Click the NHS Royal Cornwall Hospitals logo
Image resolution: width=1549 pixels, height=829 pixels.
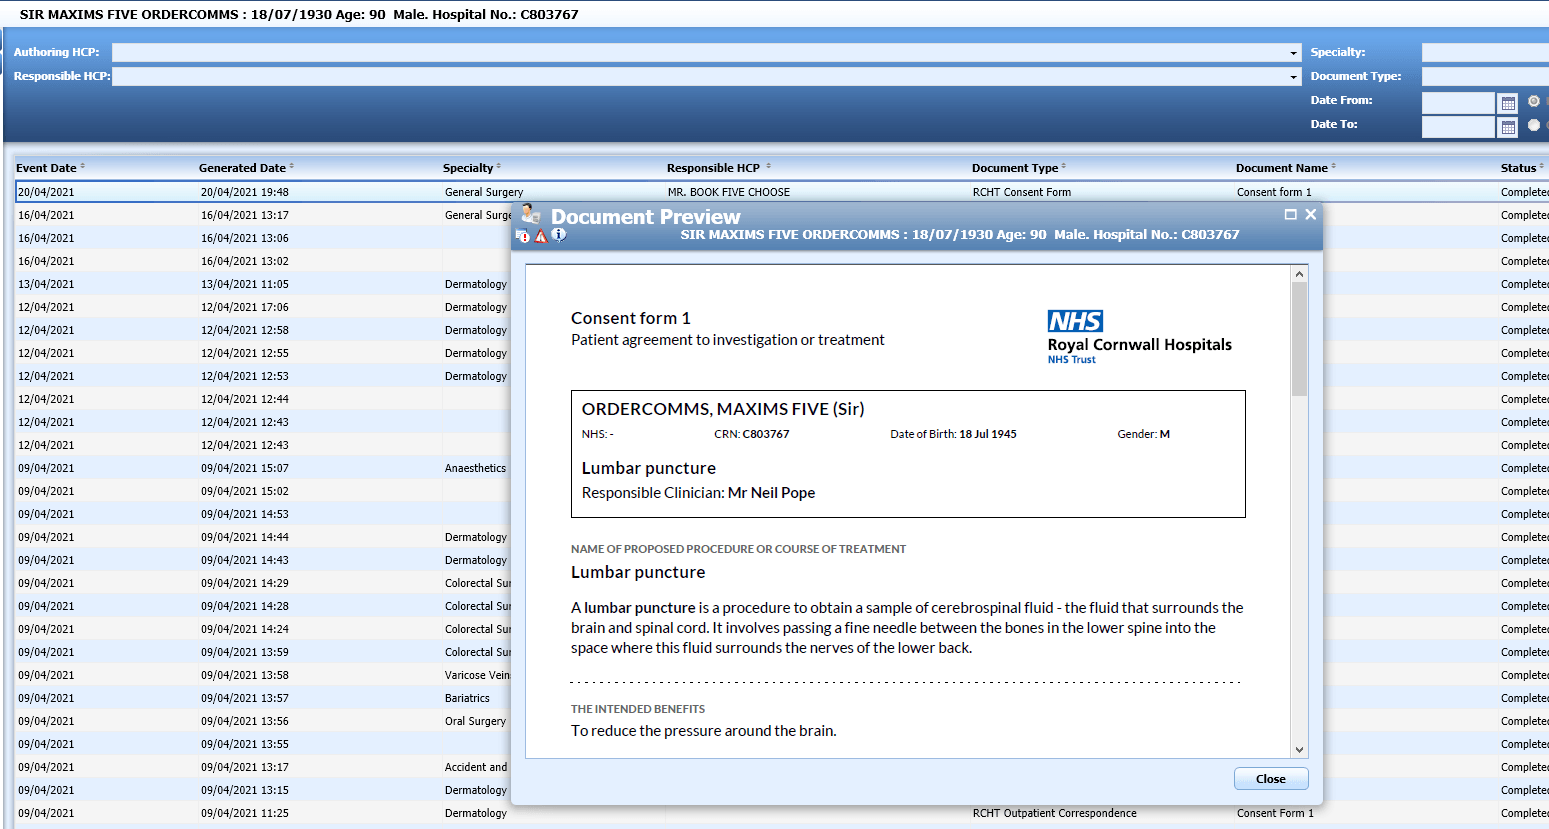(x=1139, y=335)
